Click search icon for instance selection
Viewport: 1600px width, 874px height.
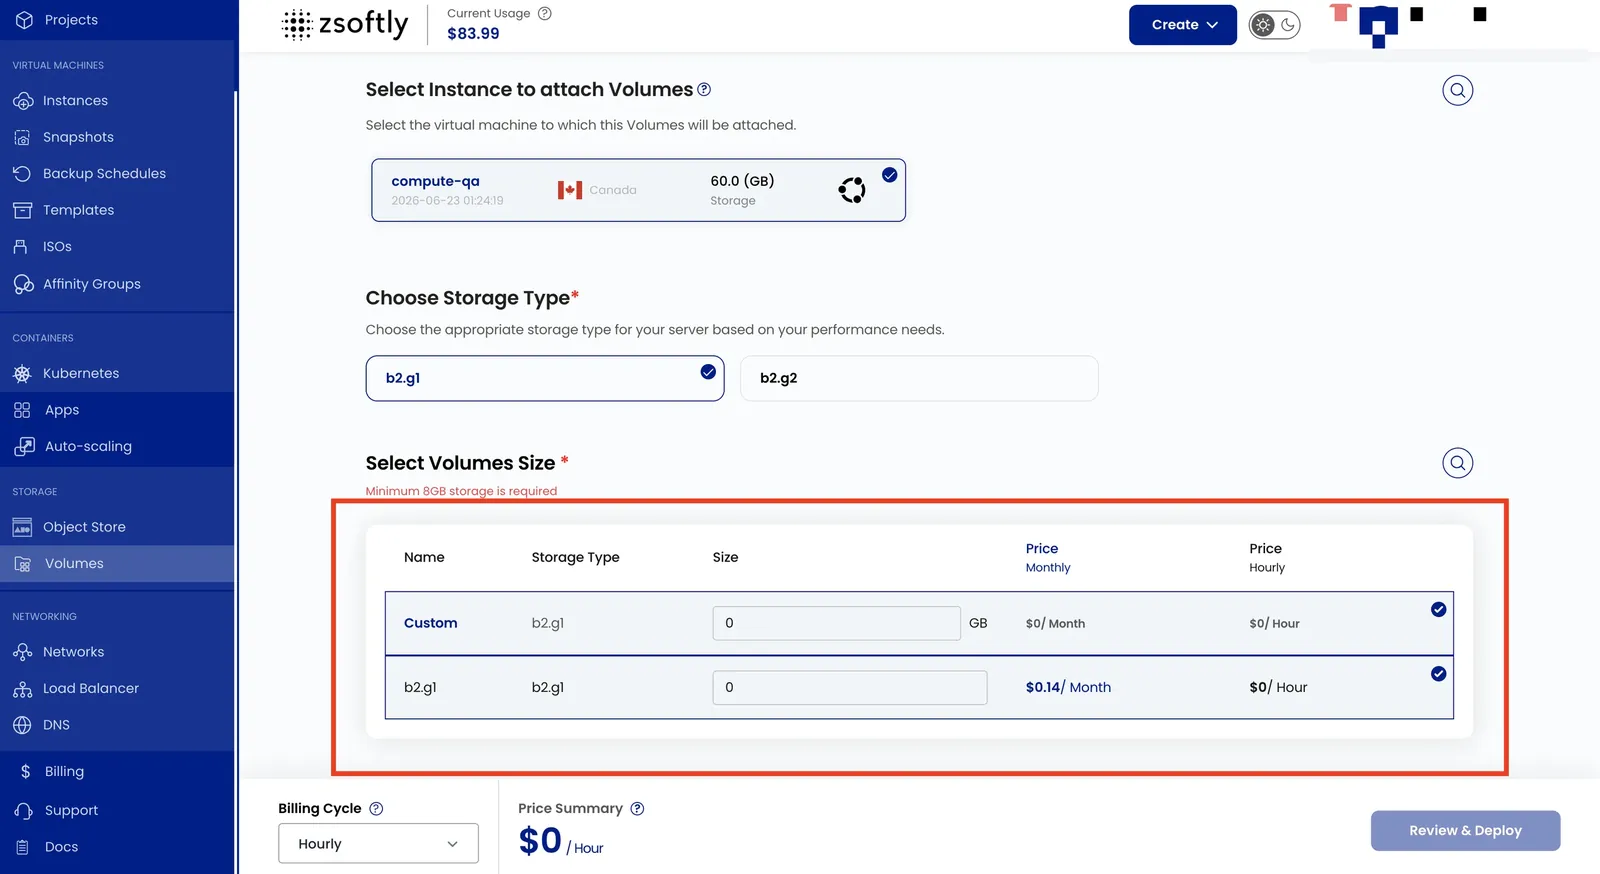pyautogui.click(x=1457, y=91)
